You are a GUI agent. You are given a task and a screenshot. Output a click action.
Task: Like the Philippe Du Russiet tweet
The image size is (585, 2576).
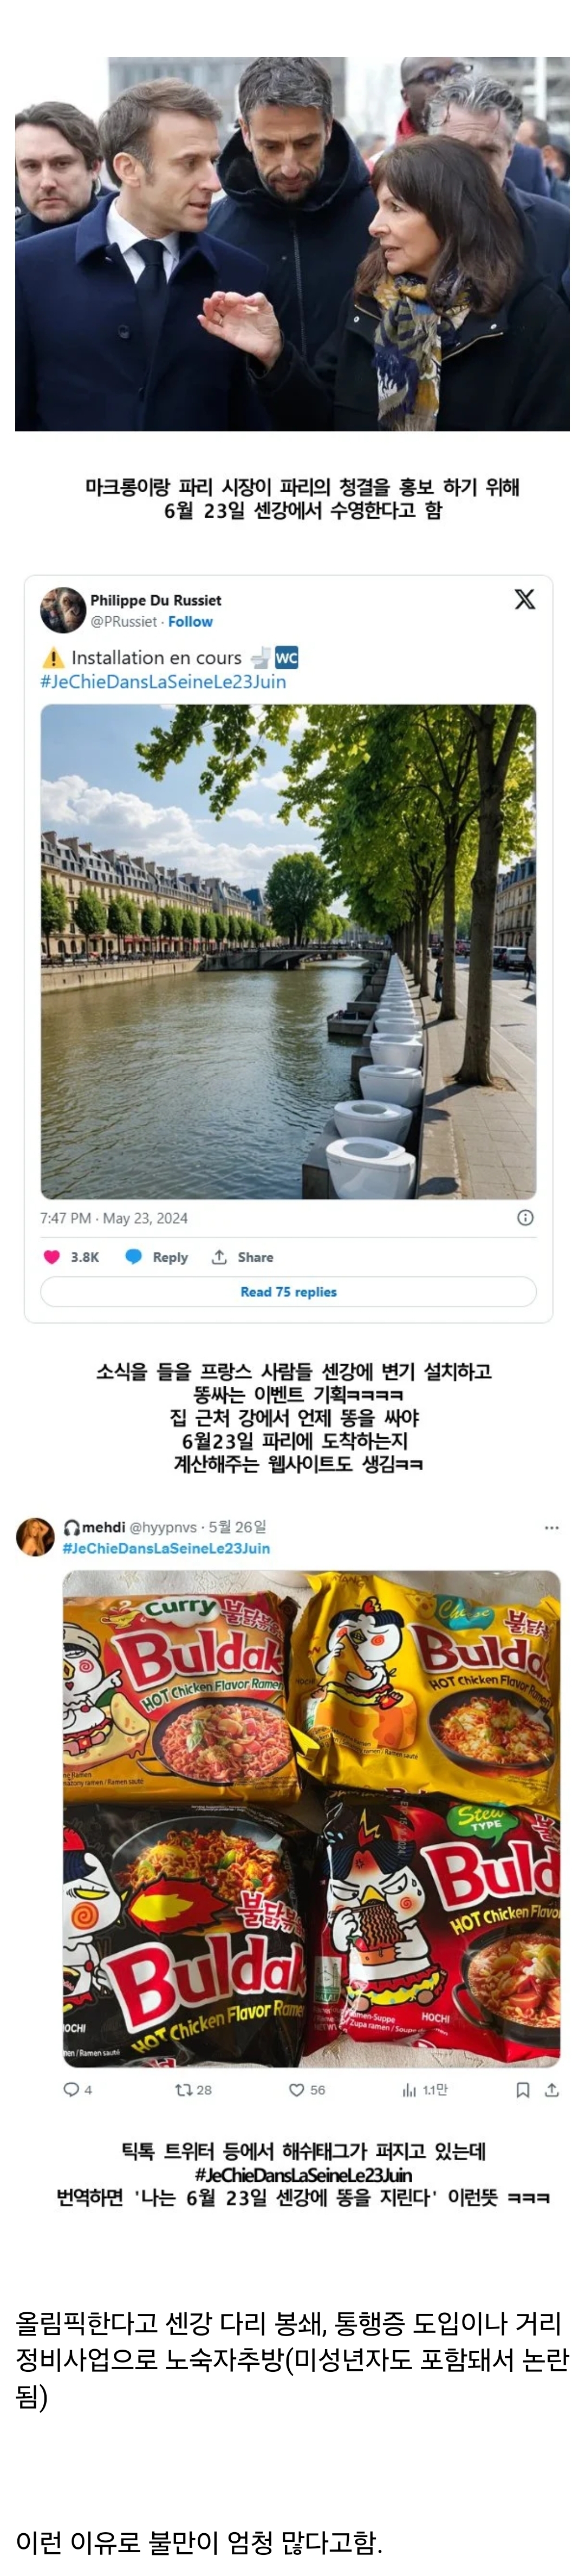[52, 1257]
